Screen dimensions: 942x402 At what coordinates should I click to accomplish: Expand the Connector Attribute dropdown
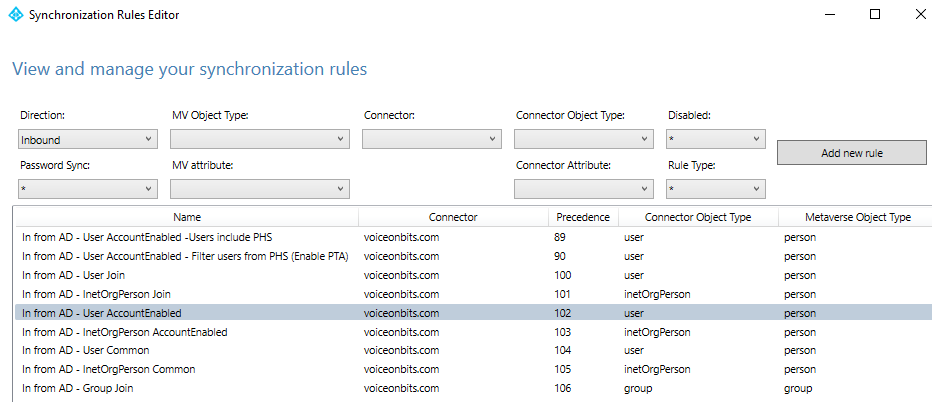click(x=583, y=189)
